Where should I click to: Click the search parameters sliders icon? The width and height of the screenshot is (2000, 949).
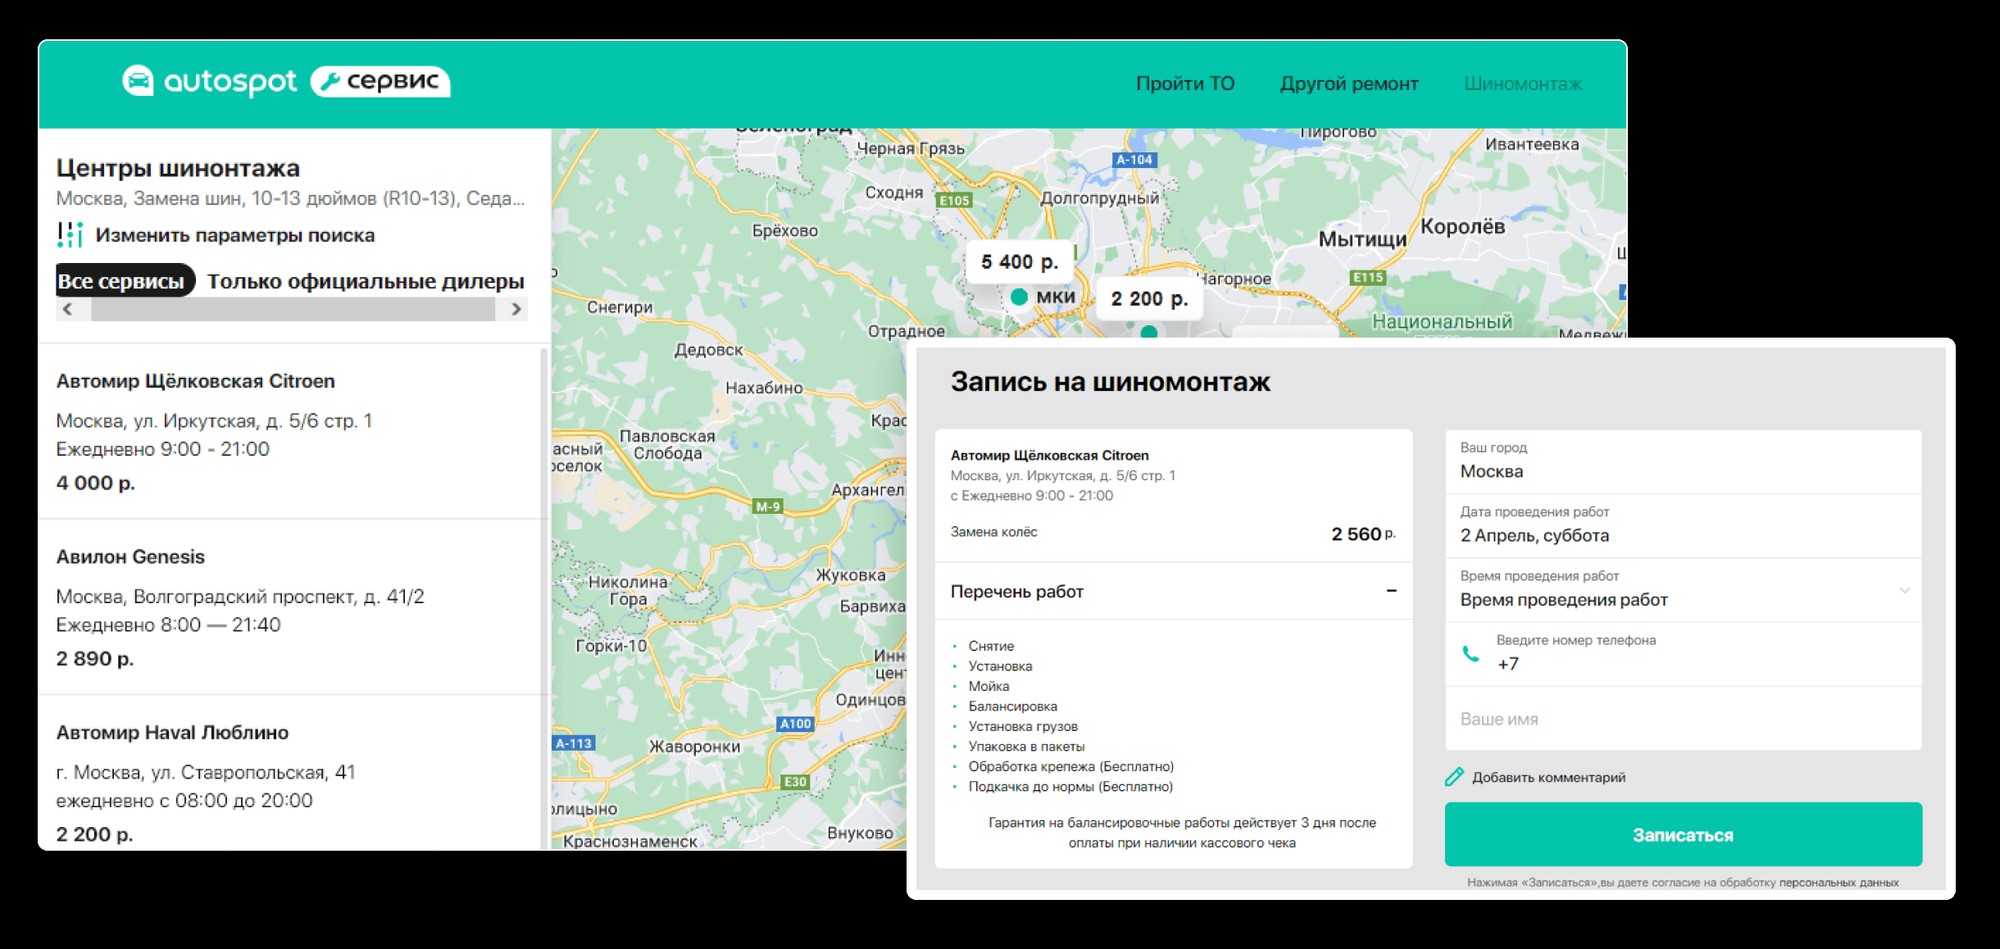(x=69, y=235)
